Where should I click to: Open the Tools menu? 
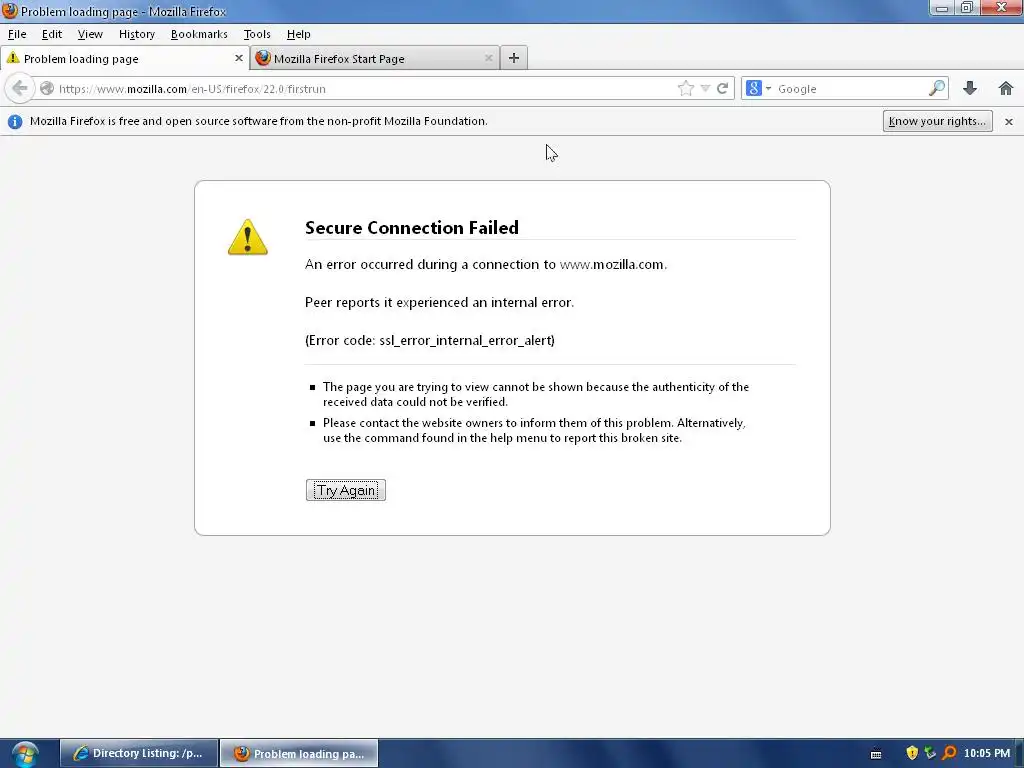click(x=257, y=34)
